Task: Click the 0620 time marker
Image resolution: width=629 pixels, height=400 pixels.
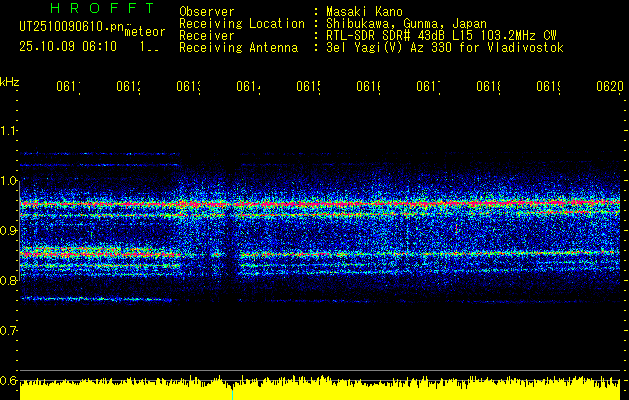Action: click(x=610, y=86)
